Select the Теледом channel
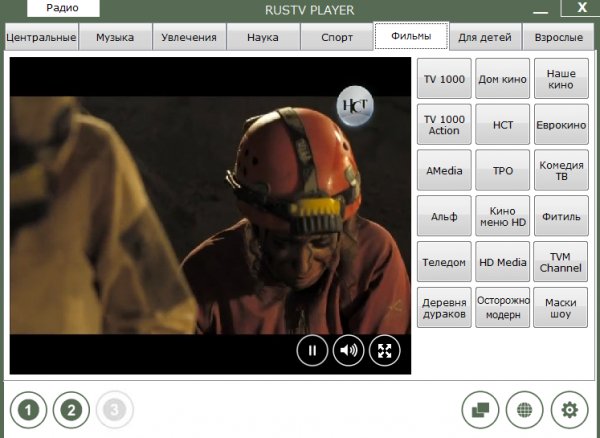Image resolution: width=600 pixels, height=438 pixels. click(444, 262)
